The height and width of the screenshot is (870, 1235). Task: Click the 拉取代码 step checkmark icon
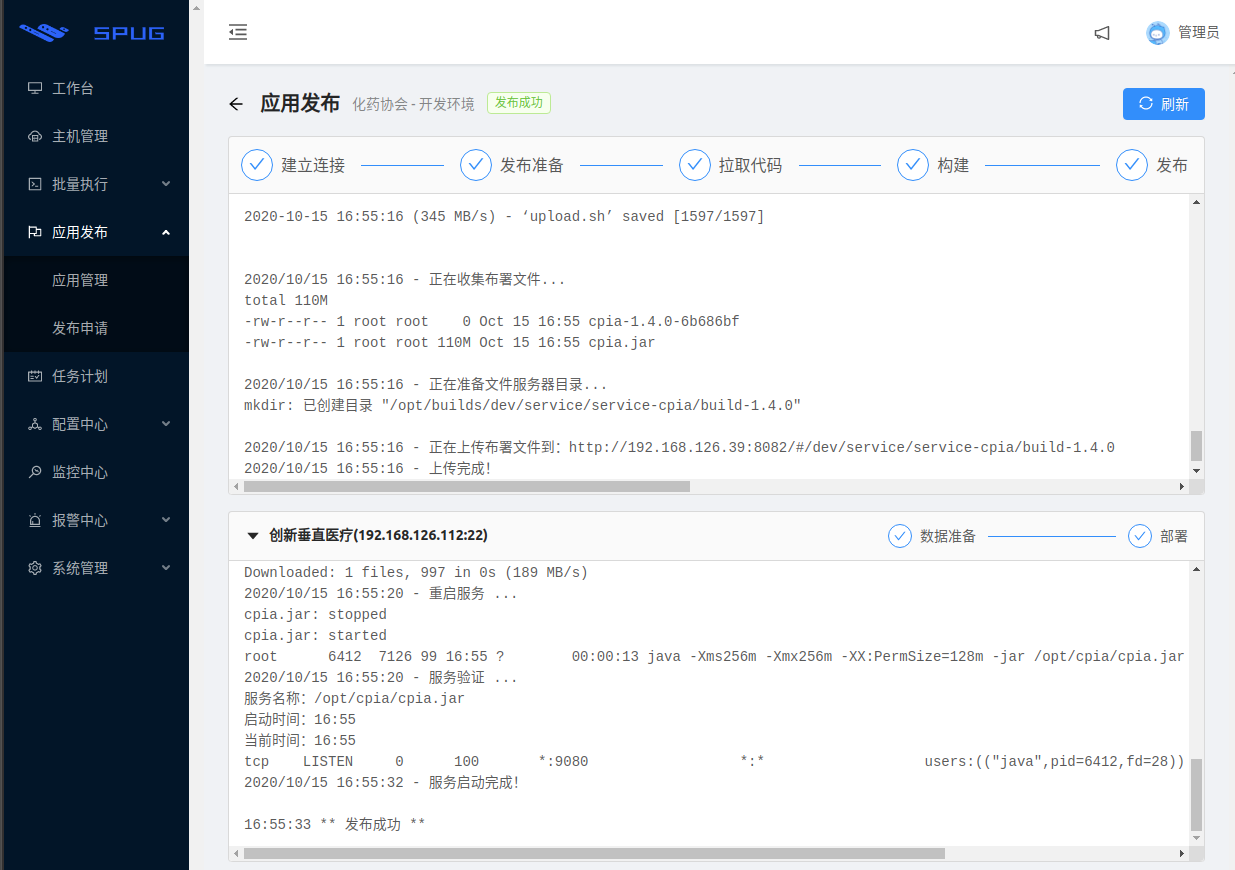[694, 165]
